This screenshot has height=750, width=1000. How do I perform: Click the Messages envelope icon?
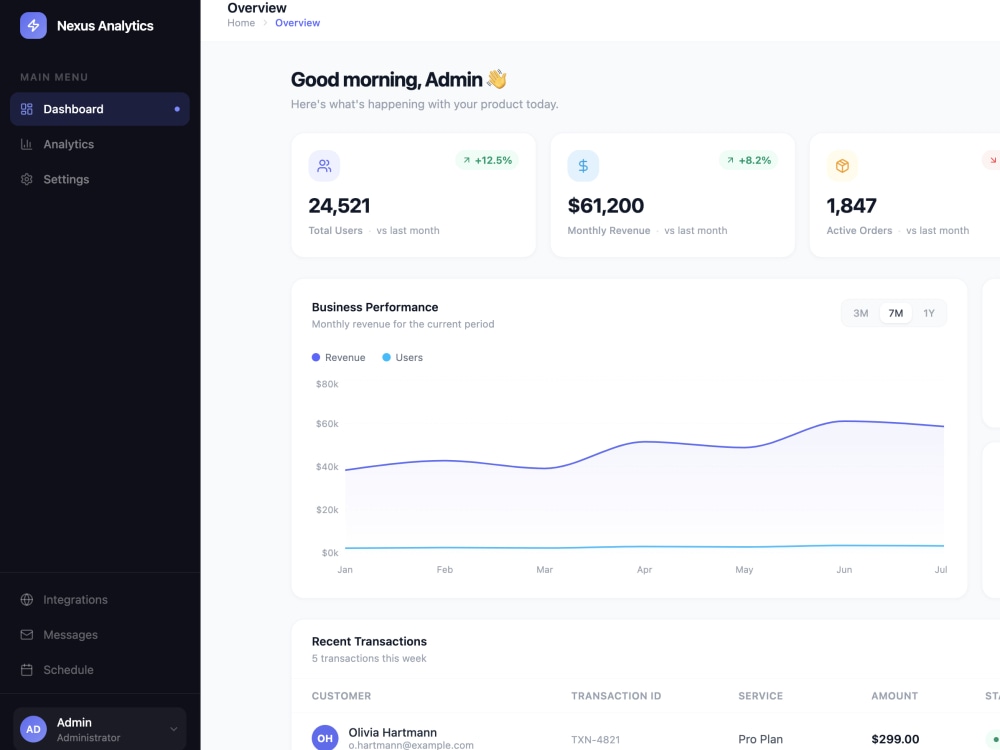tap(26, 635)
